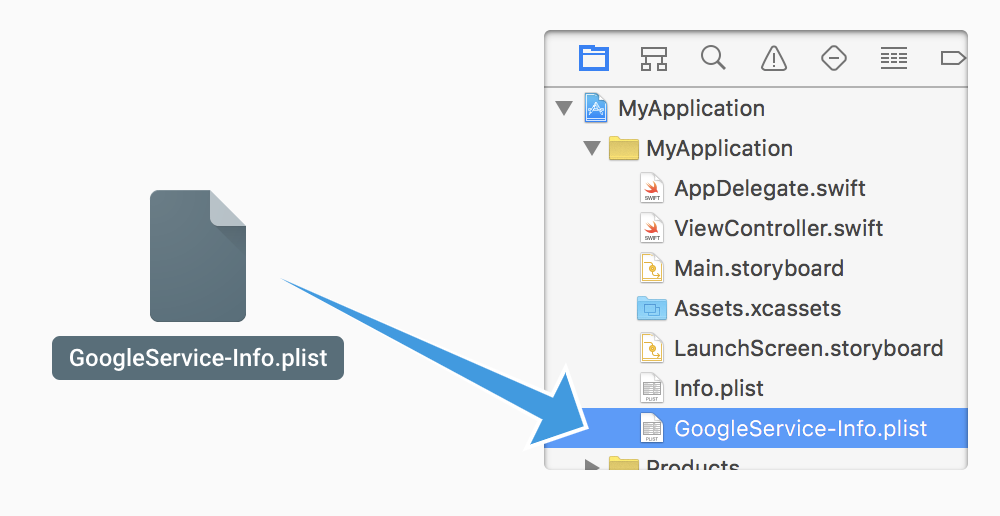Click the ViewController.swift Swift file icon

coord(652,228)
